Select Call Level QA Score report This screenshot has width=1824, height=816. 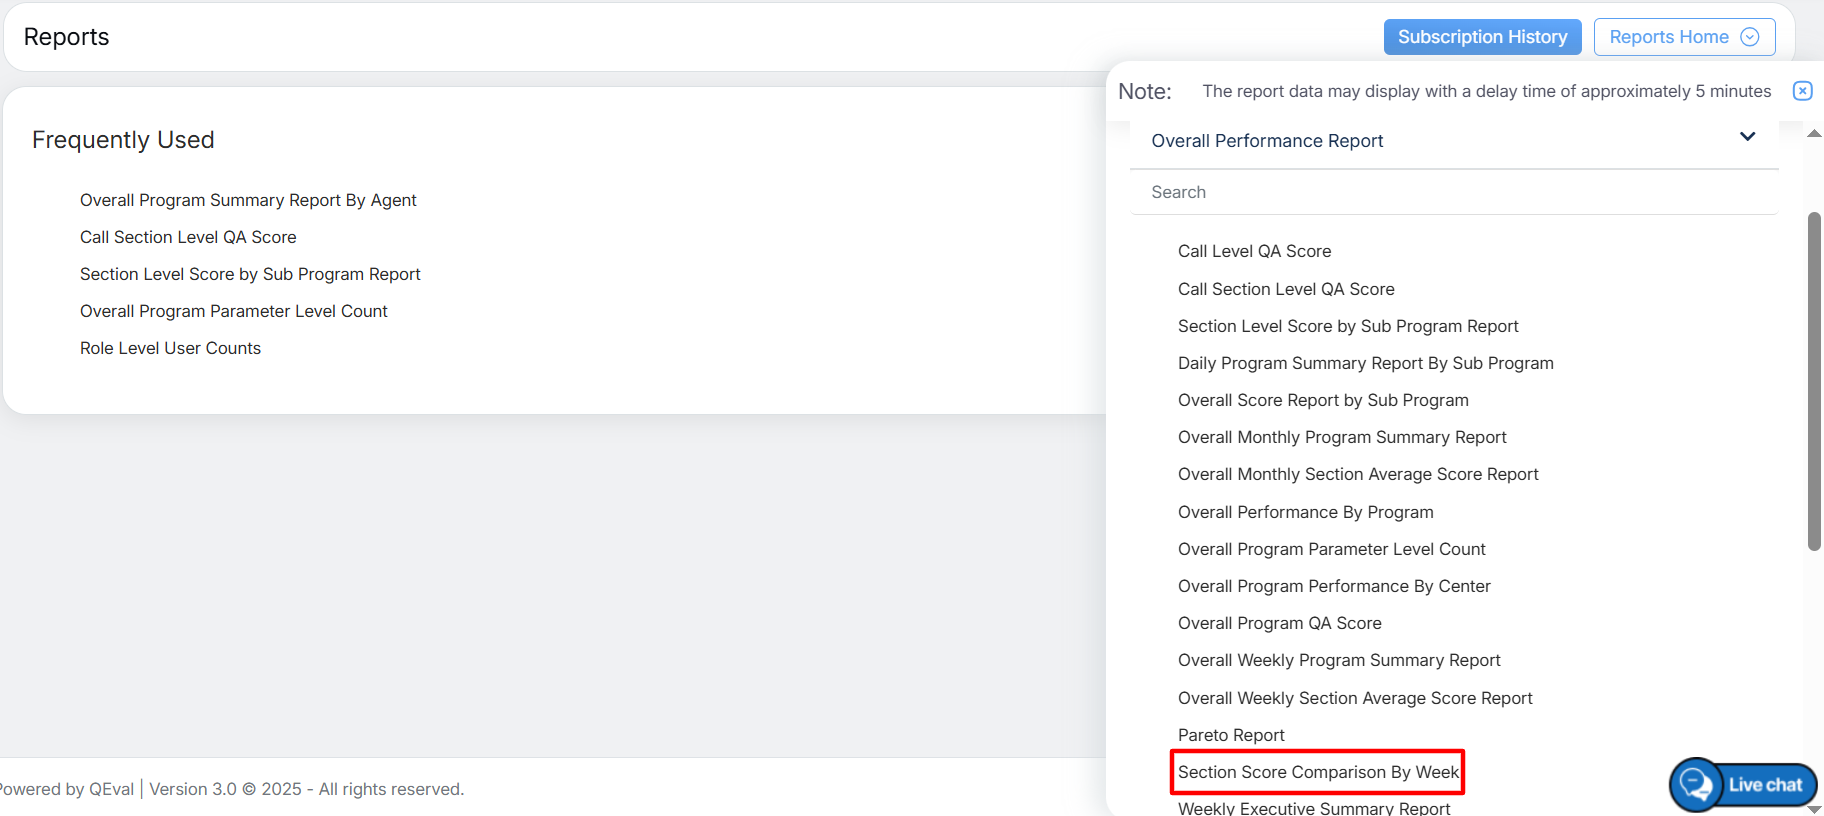(1254, 251)
